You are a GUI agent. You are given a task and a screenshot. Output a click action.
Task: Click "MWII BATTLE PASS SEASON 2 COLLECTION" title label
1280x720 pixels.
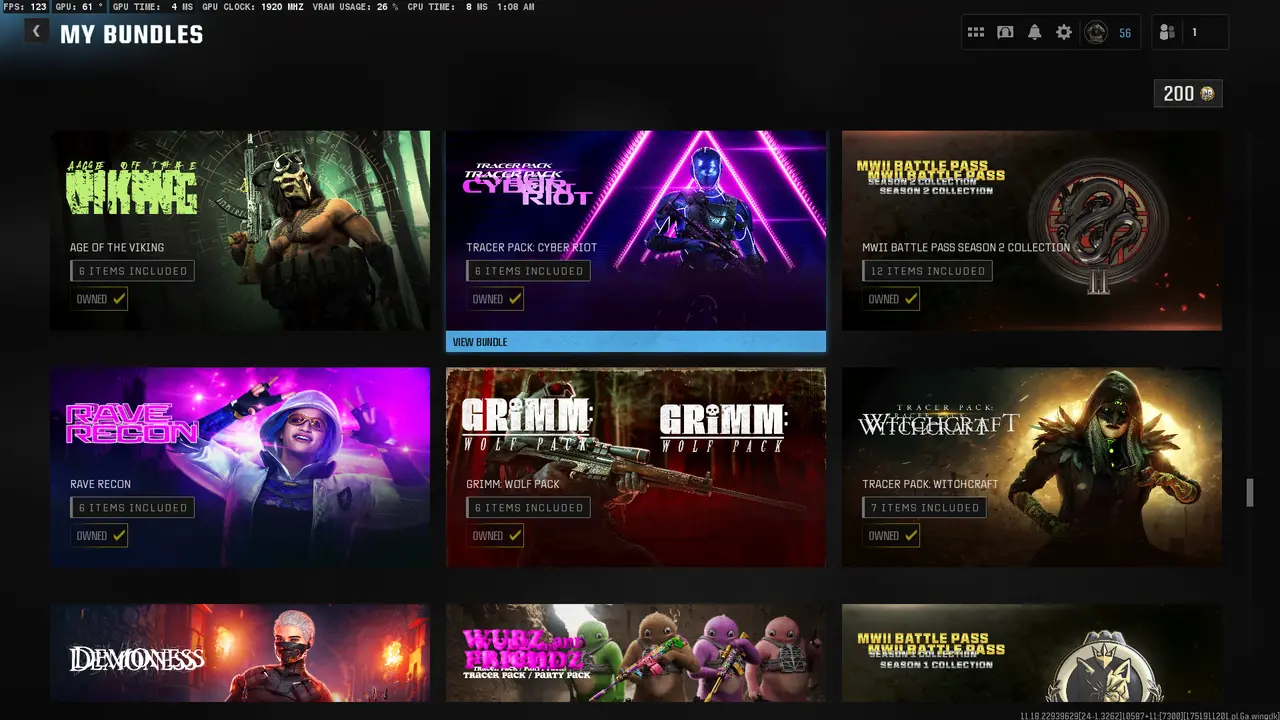[x=966, y=247]
